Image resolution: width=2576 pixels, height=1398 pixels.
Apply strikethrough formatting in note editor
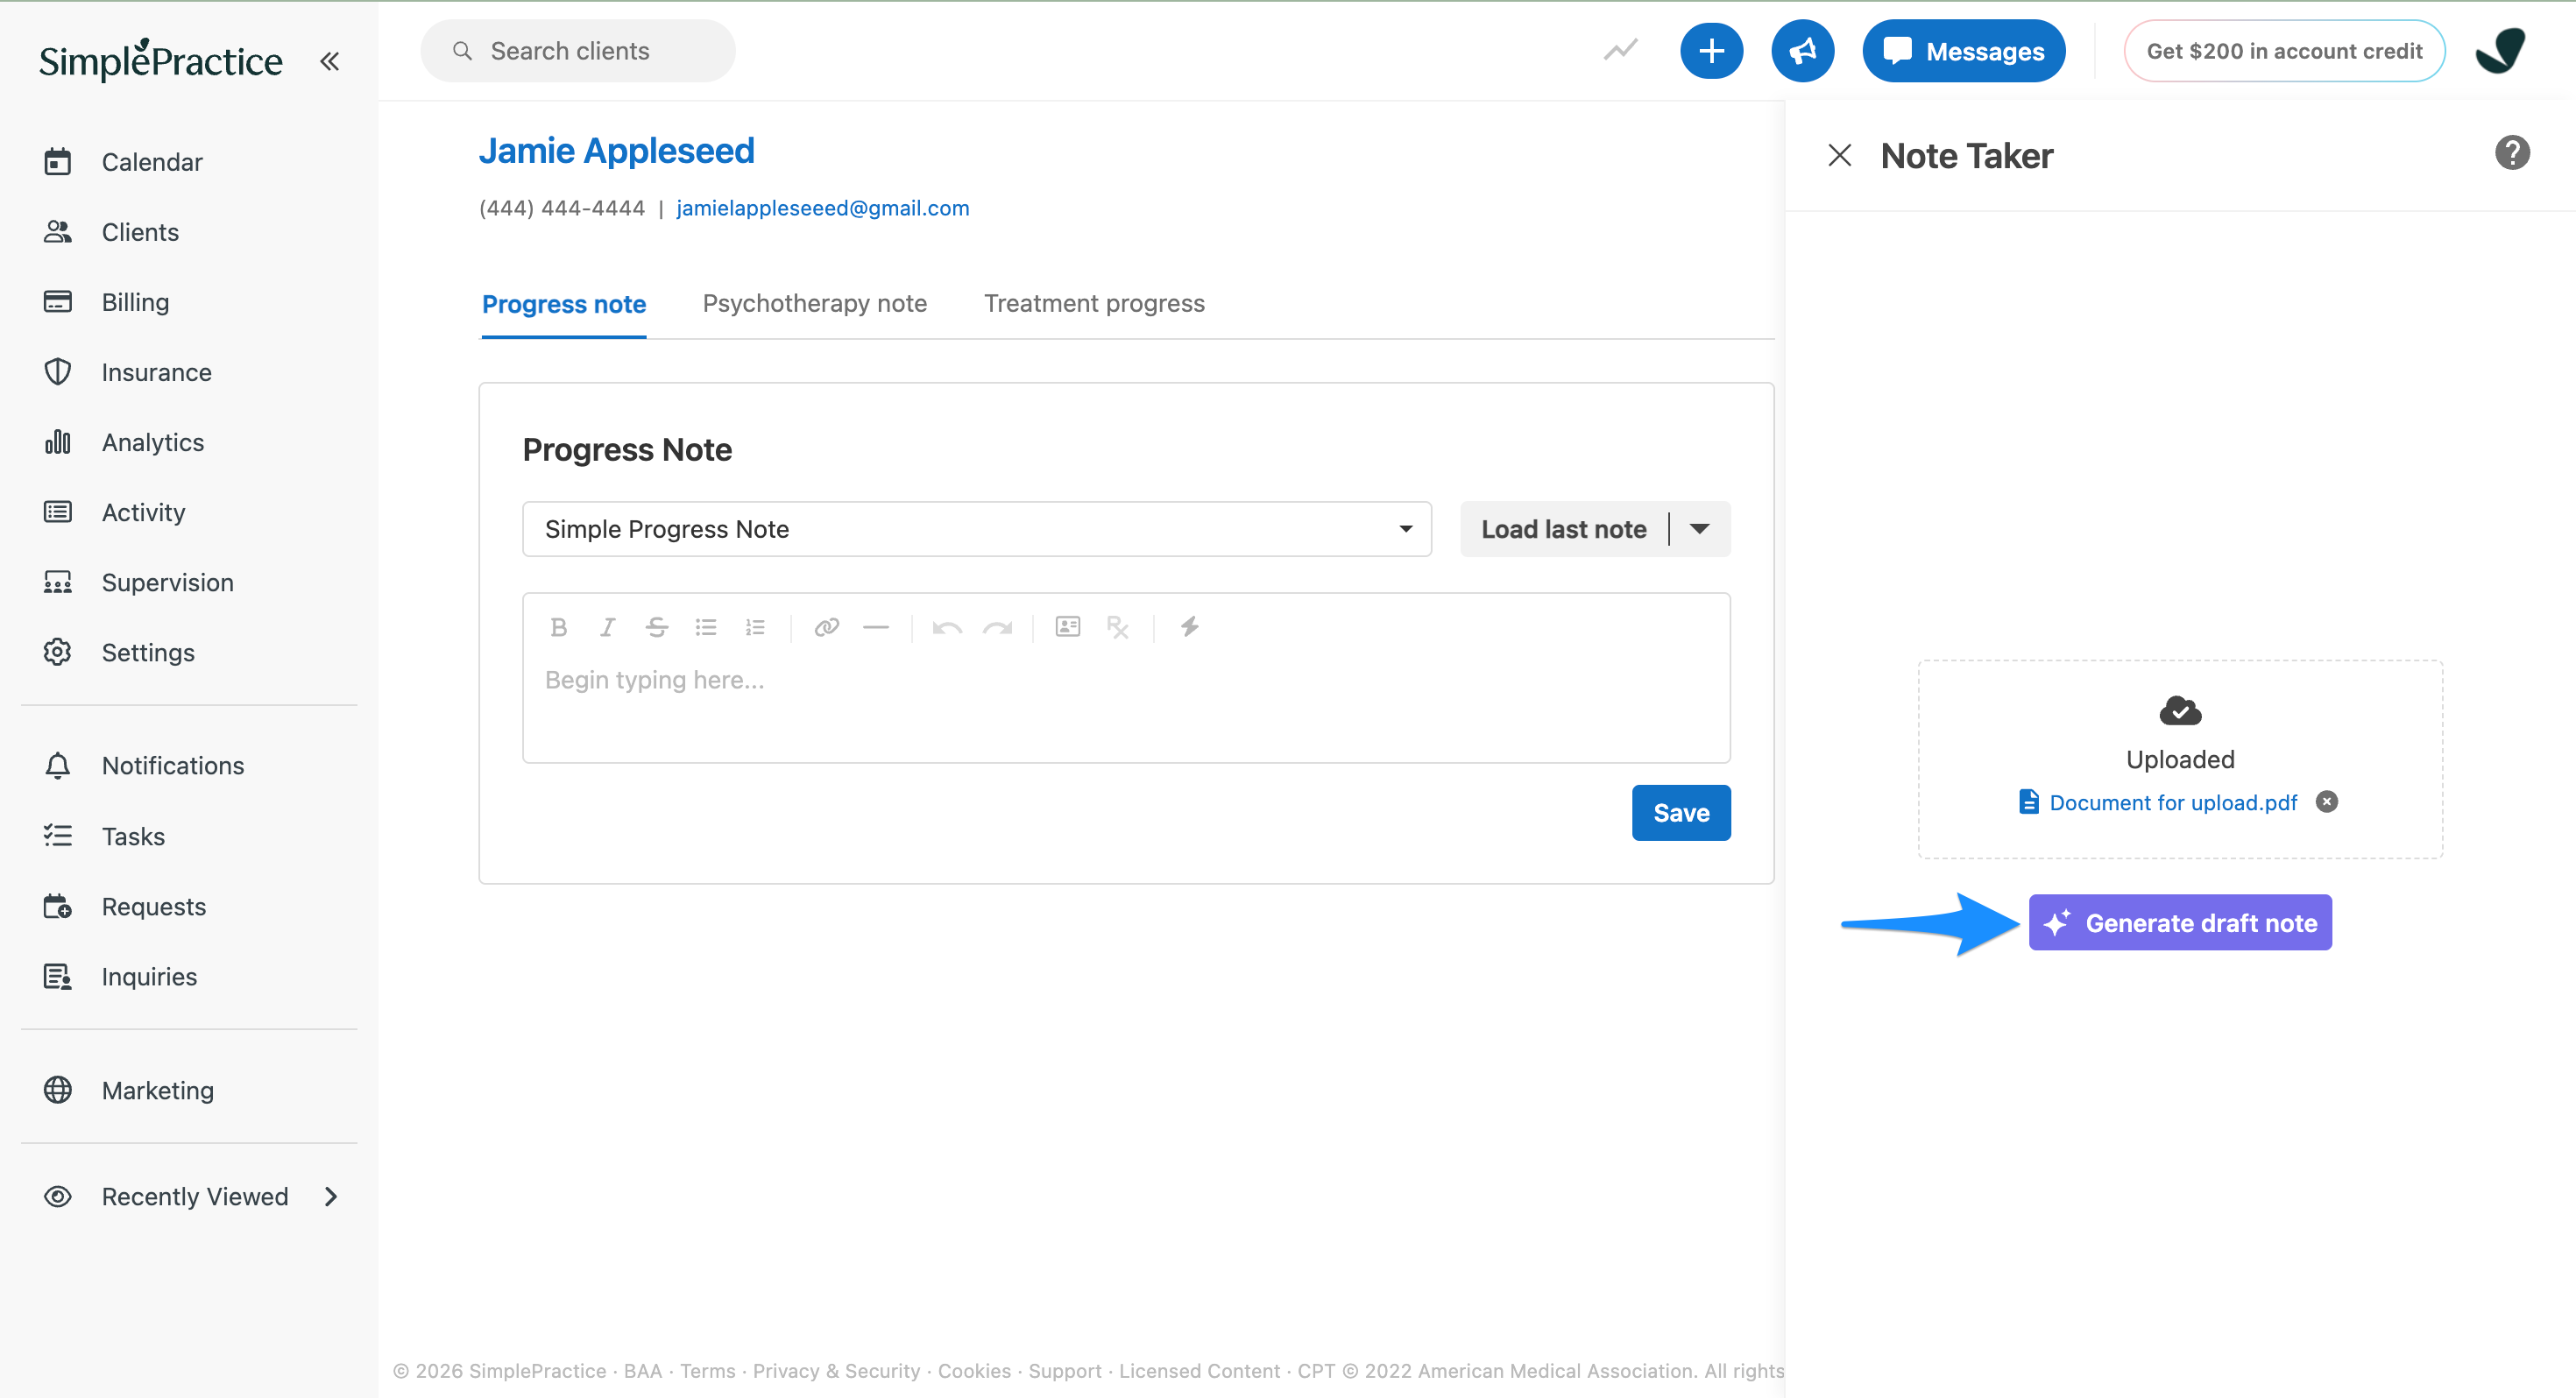coord(657,627)
